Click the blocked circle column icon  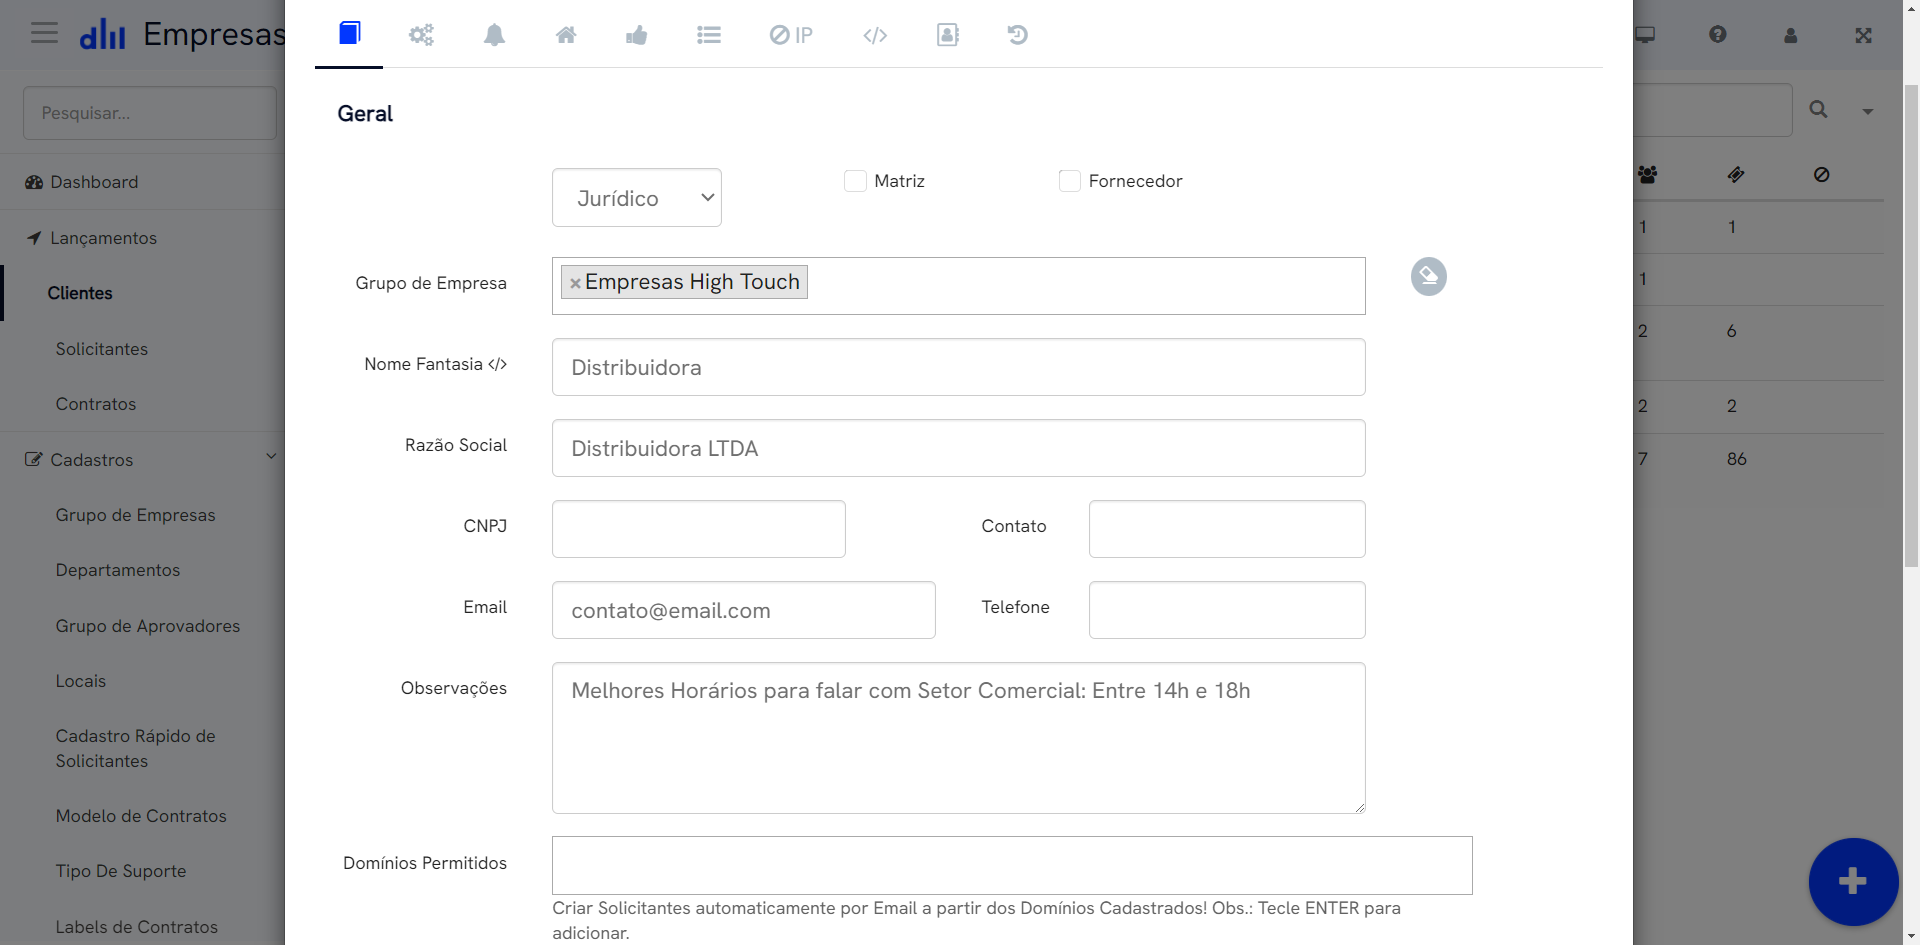click(x=1822, y=175)
